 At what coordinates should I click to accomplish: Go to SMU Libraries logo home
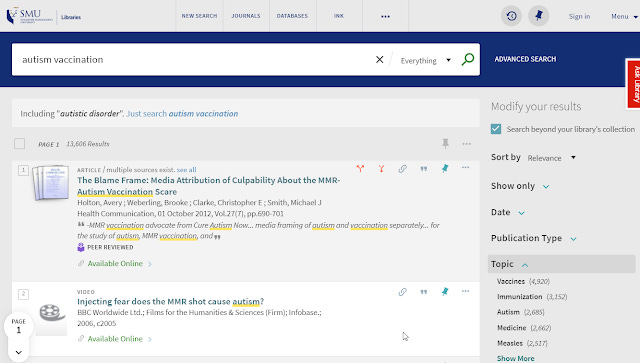click(x=44, y=16)
